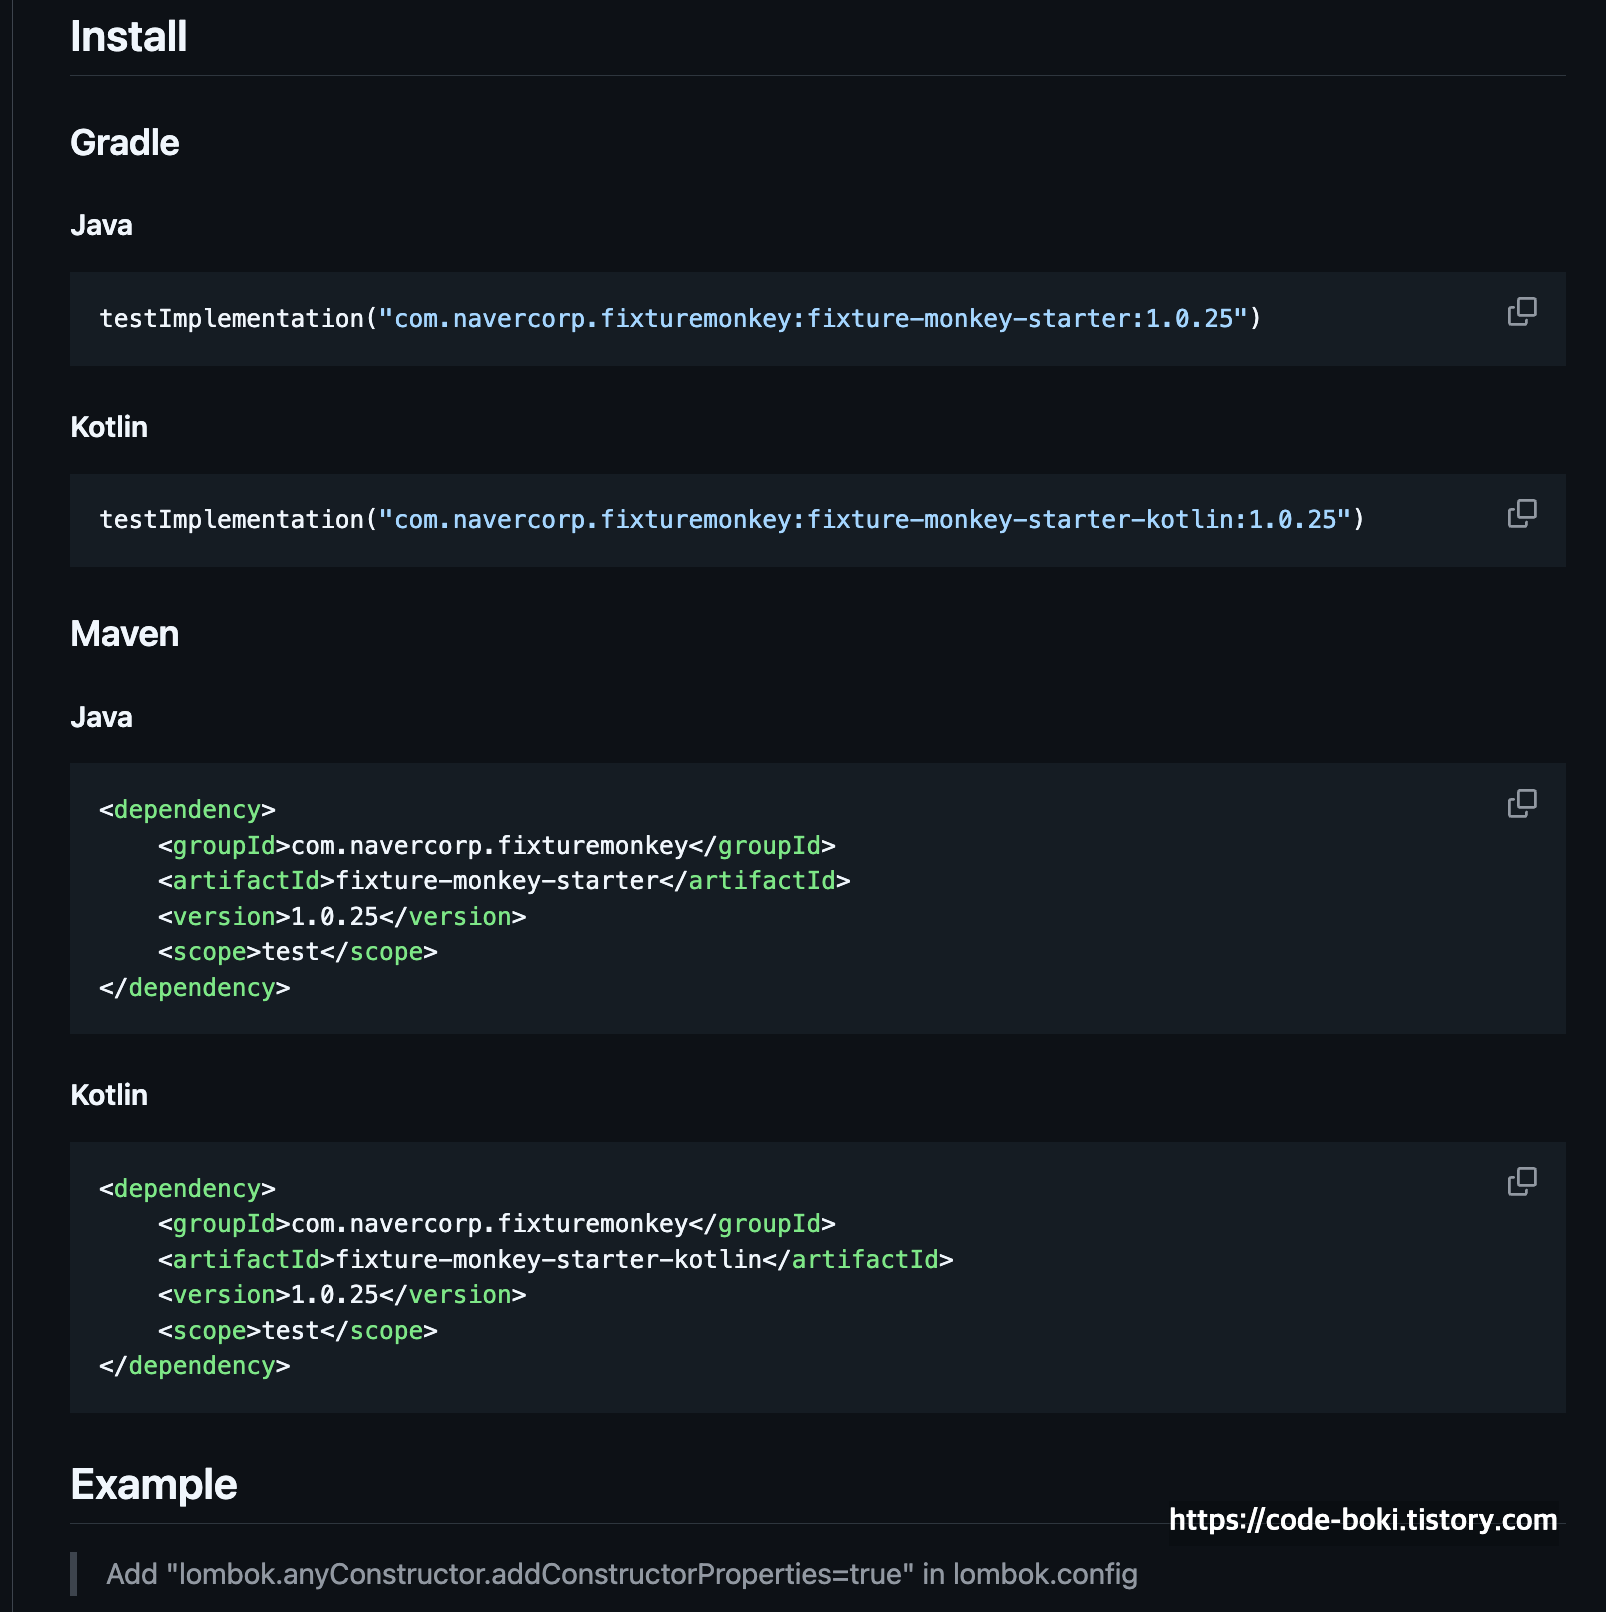Click the fixture-monkey-starter-kotlin artifactId line

[556, 1260]
